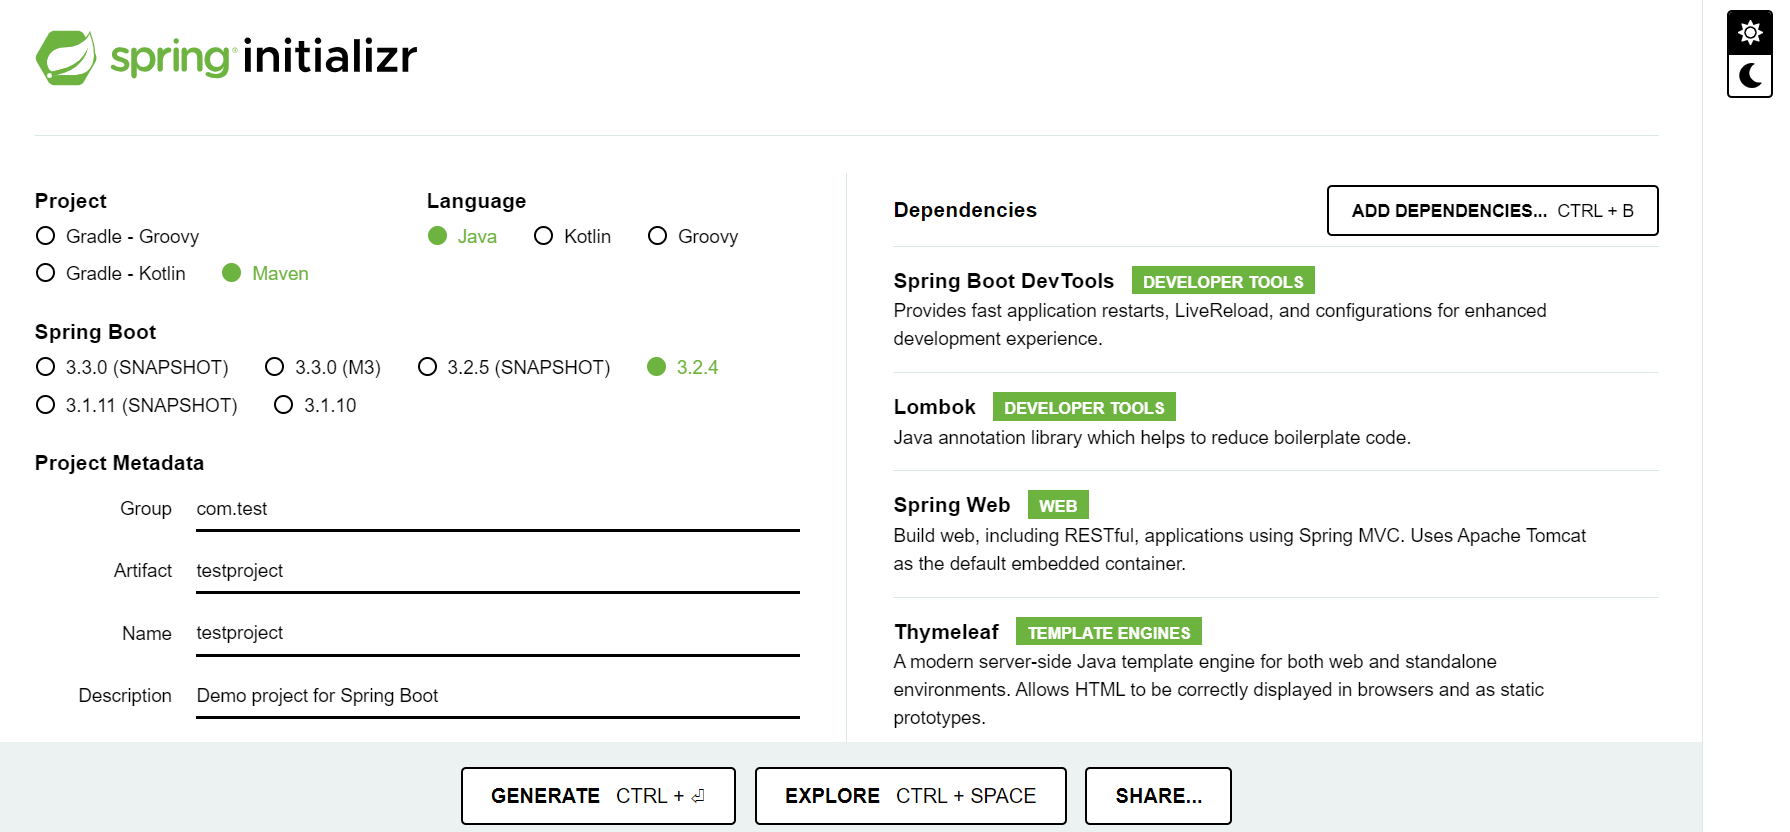Screen dimensions: 1790x832
Task: Select Maven project type
Action: click(x=265, y=273)
